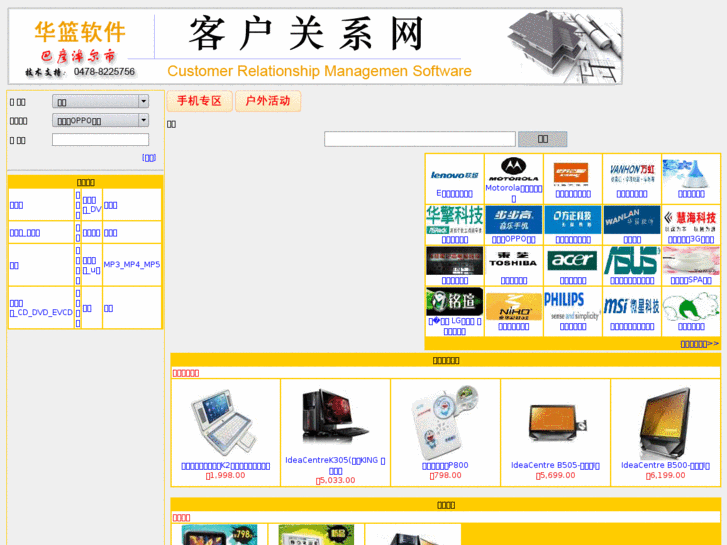727x545 pixels.
Task: Open the Toshiba brand logo
Action: tap(513, 259)
